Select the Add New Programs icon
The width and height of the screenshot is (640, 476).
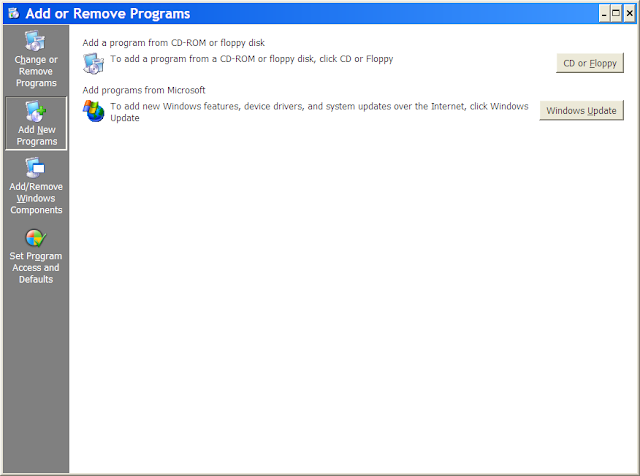[x=36, y=111]
